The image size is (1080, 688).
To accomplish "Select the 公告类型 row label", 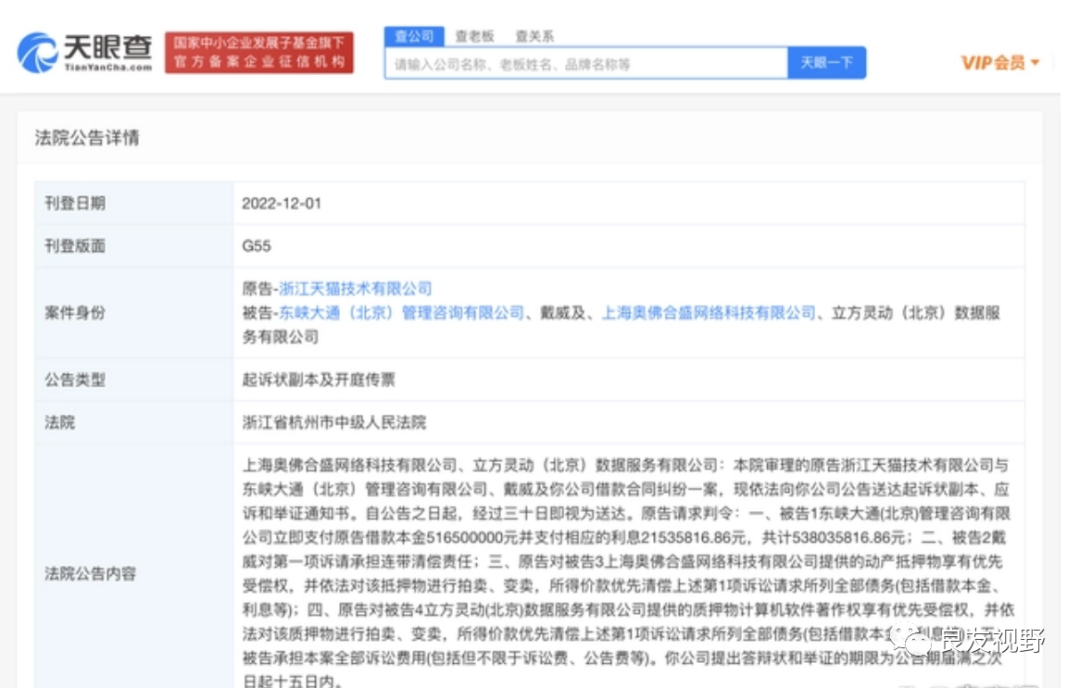I will (75, 379).
